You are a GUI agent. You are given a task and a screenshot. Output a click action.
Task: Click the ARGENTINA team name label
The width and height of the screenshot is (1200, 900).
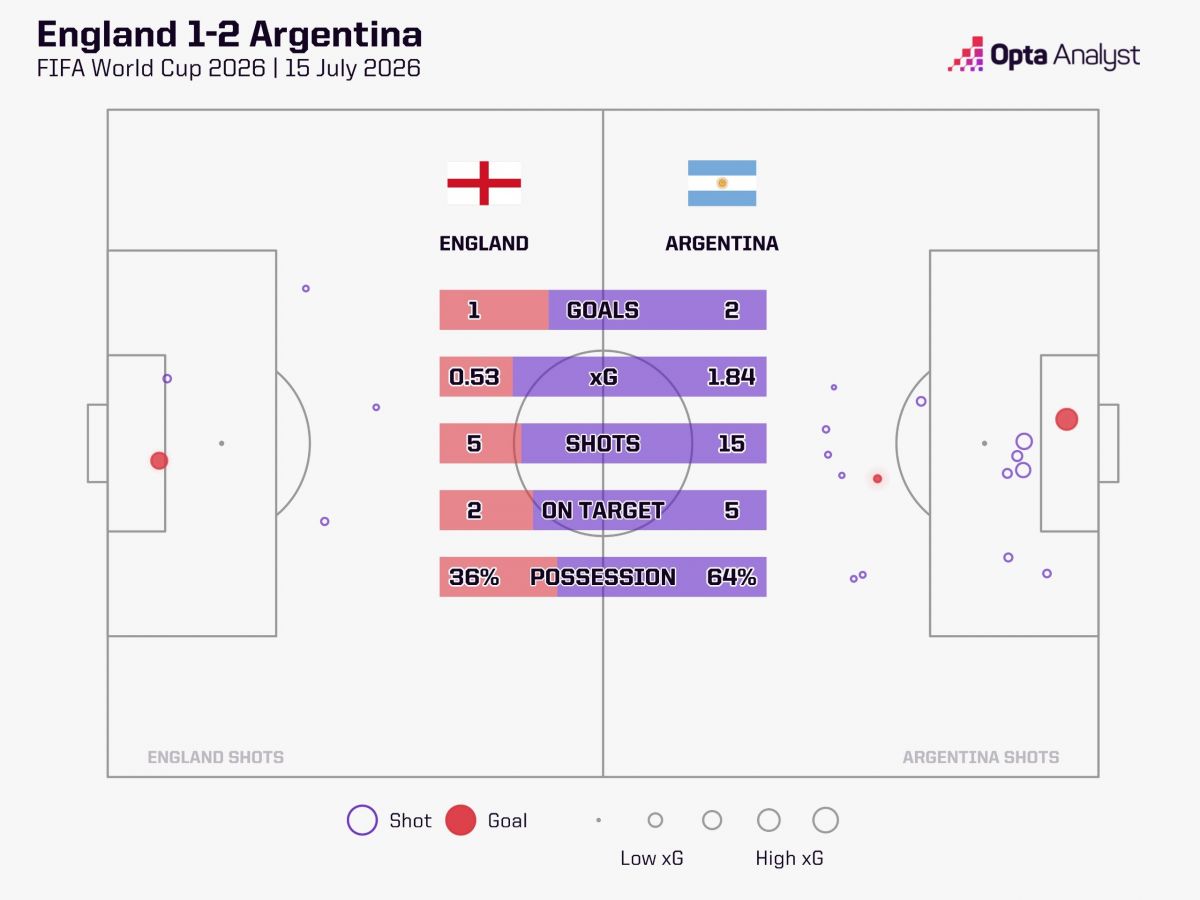(x=722, y=243)
